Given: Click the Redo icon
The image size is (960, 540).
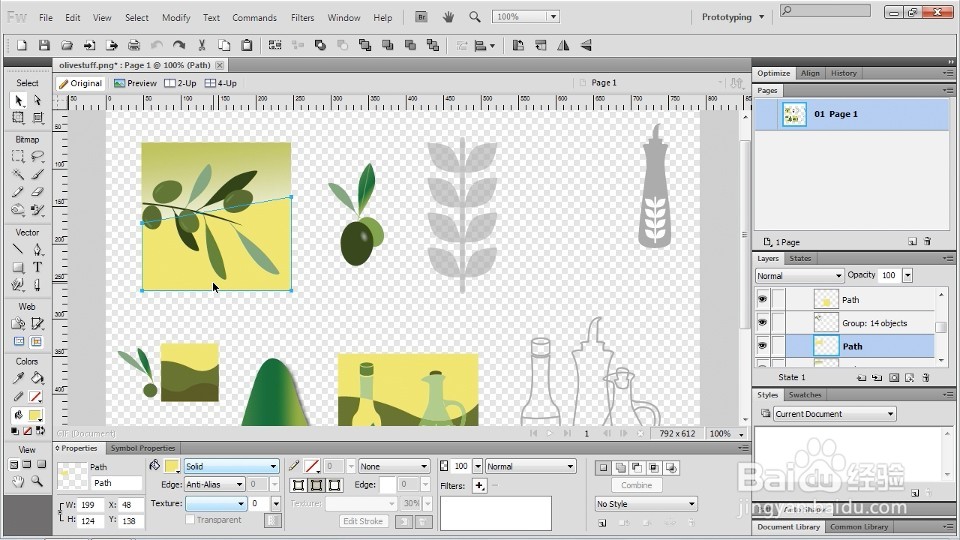Looking at the screenshot, I should click(x=179, y=45).
